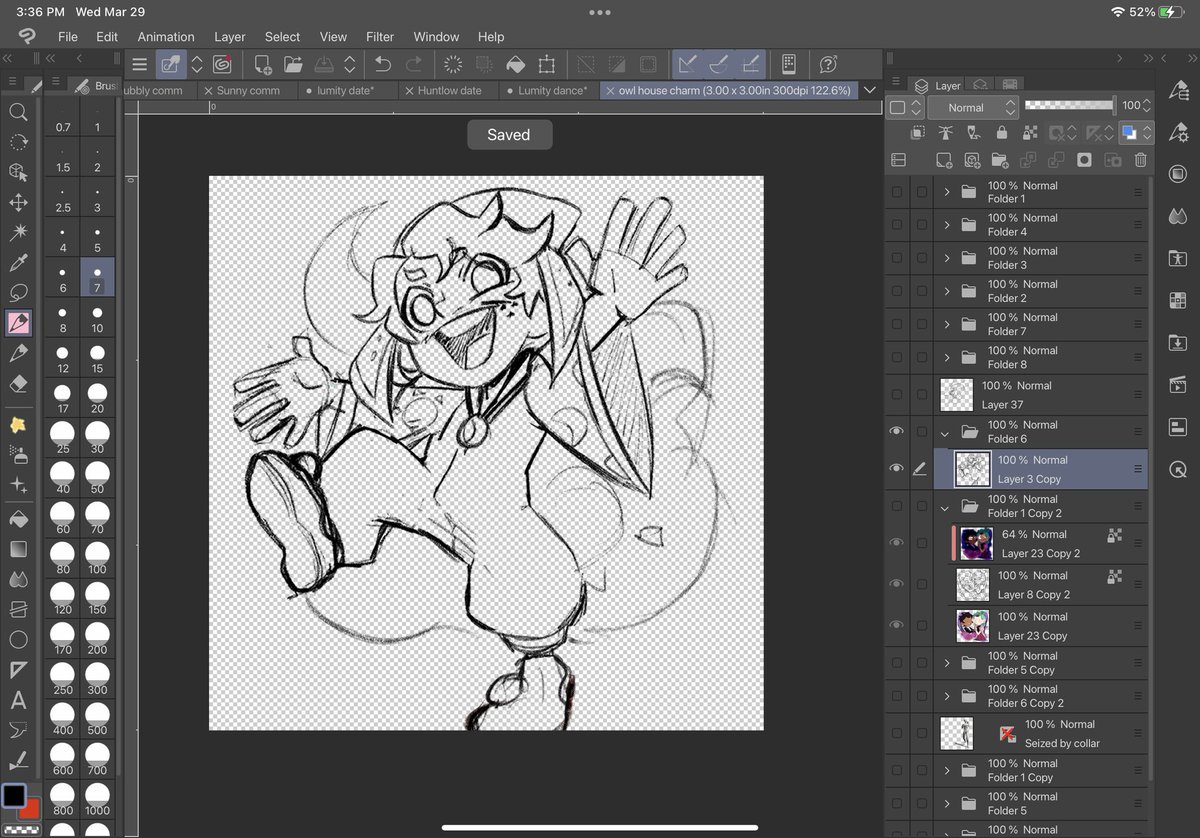
Task: Click the Create layer mask icon
Action: click(x=1084, y=160)
